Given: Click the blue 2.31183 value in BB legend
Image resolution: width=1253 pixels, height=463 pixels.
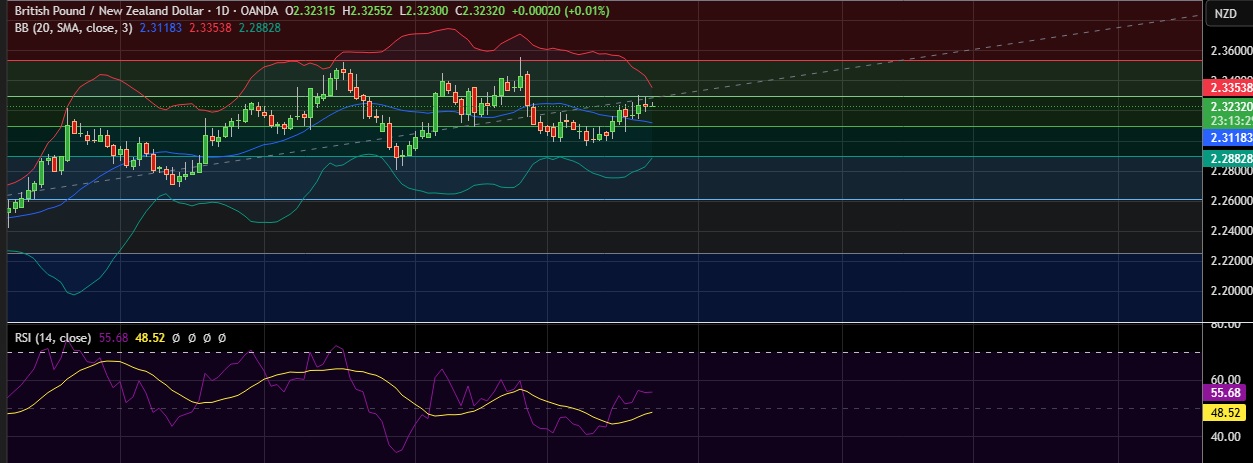Looking at the screenshot, I should tap(161, 29).
